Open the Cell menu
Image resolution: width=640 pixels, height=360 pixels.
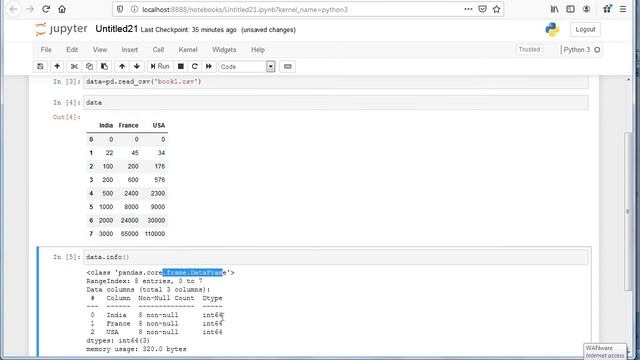click(x=158, y=50)
